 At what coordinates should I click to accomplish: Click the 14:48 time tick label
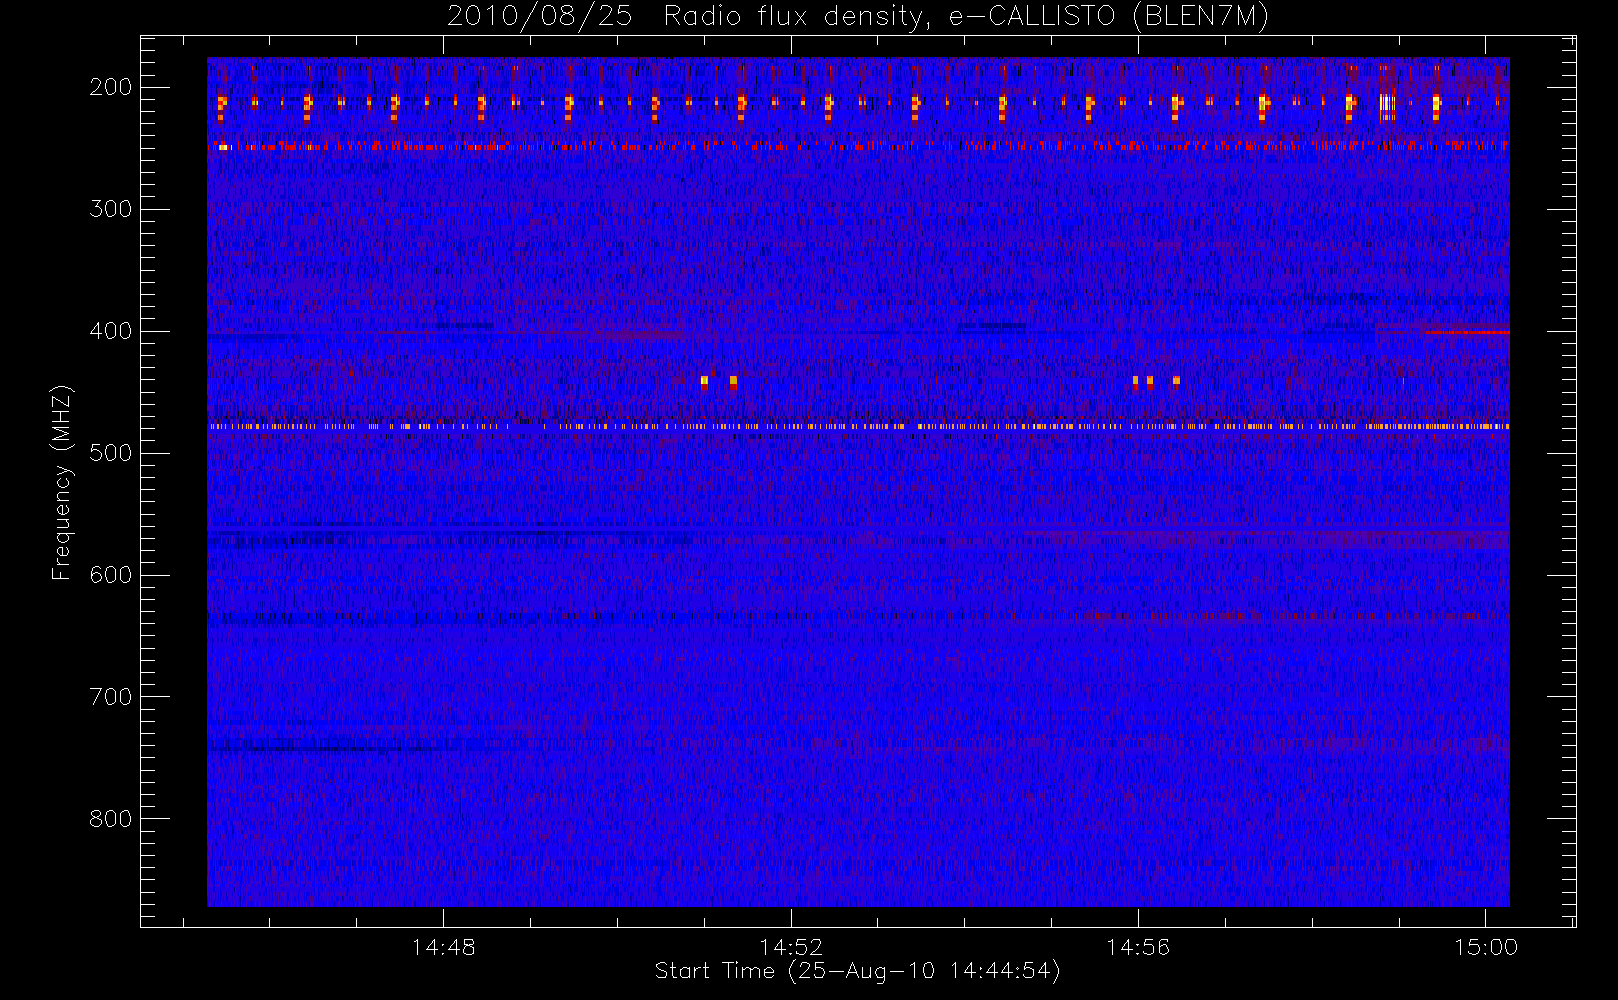(x=444, y=947)
